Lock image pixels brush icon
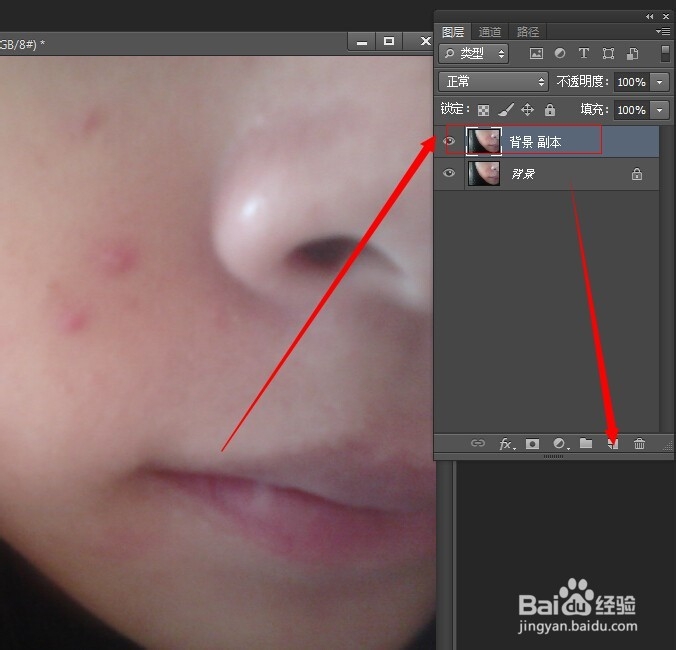Screen dimensions: 676x650 pyautogui.click(x=506, y=110)
